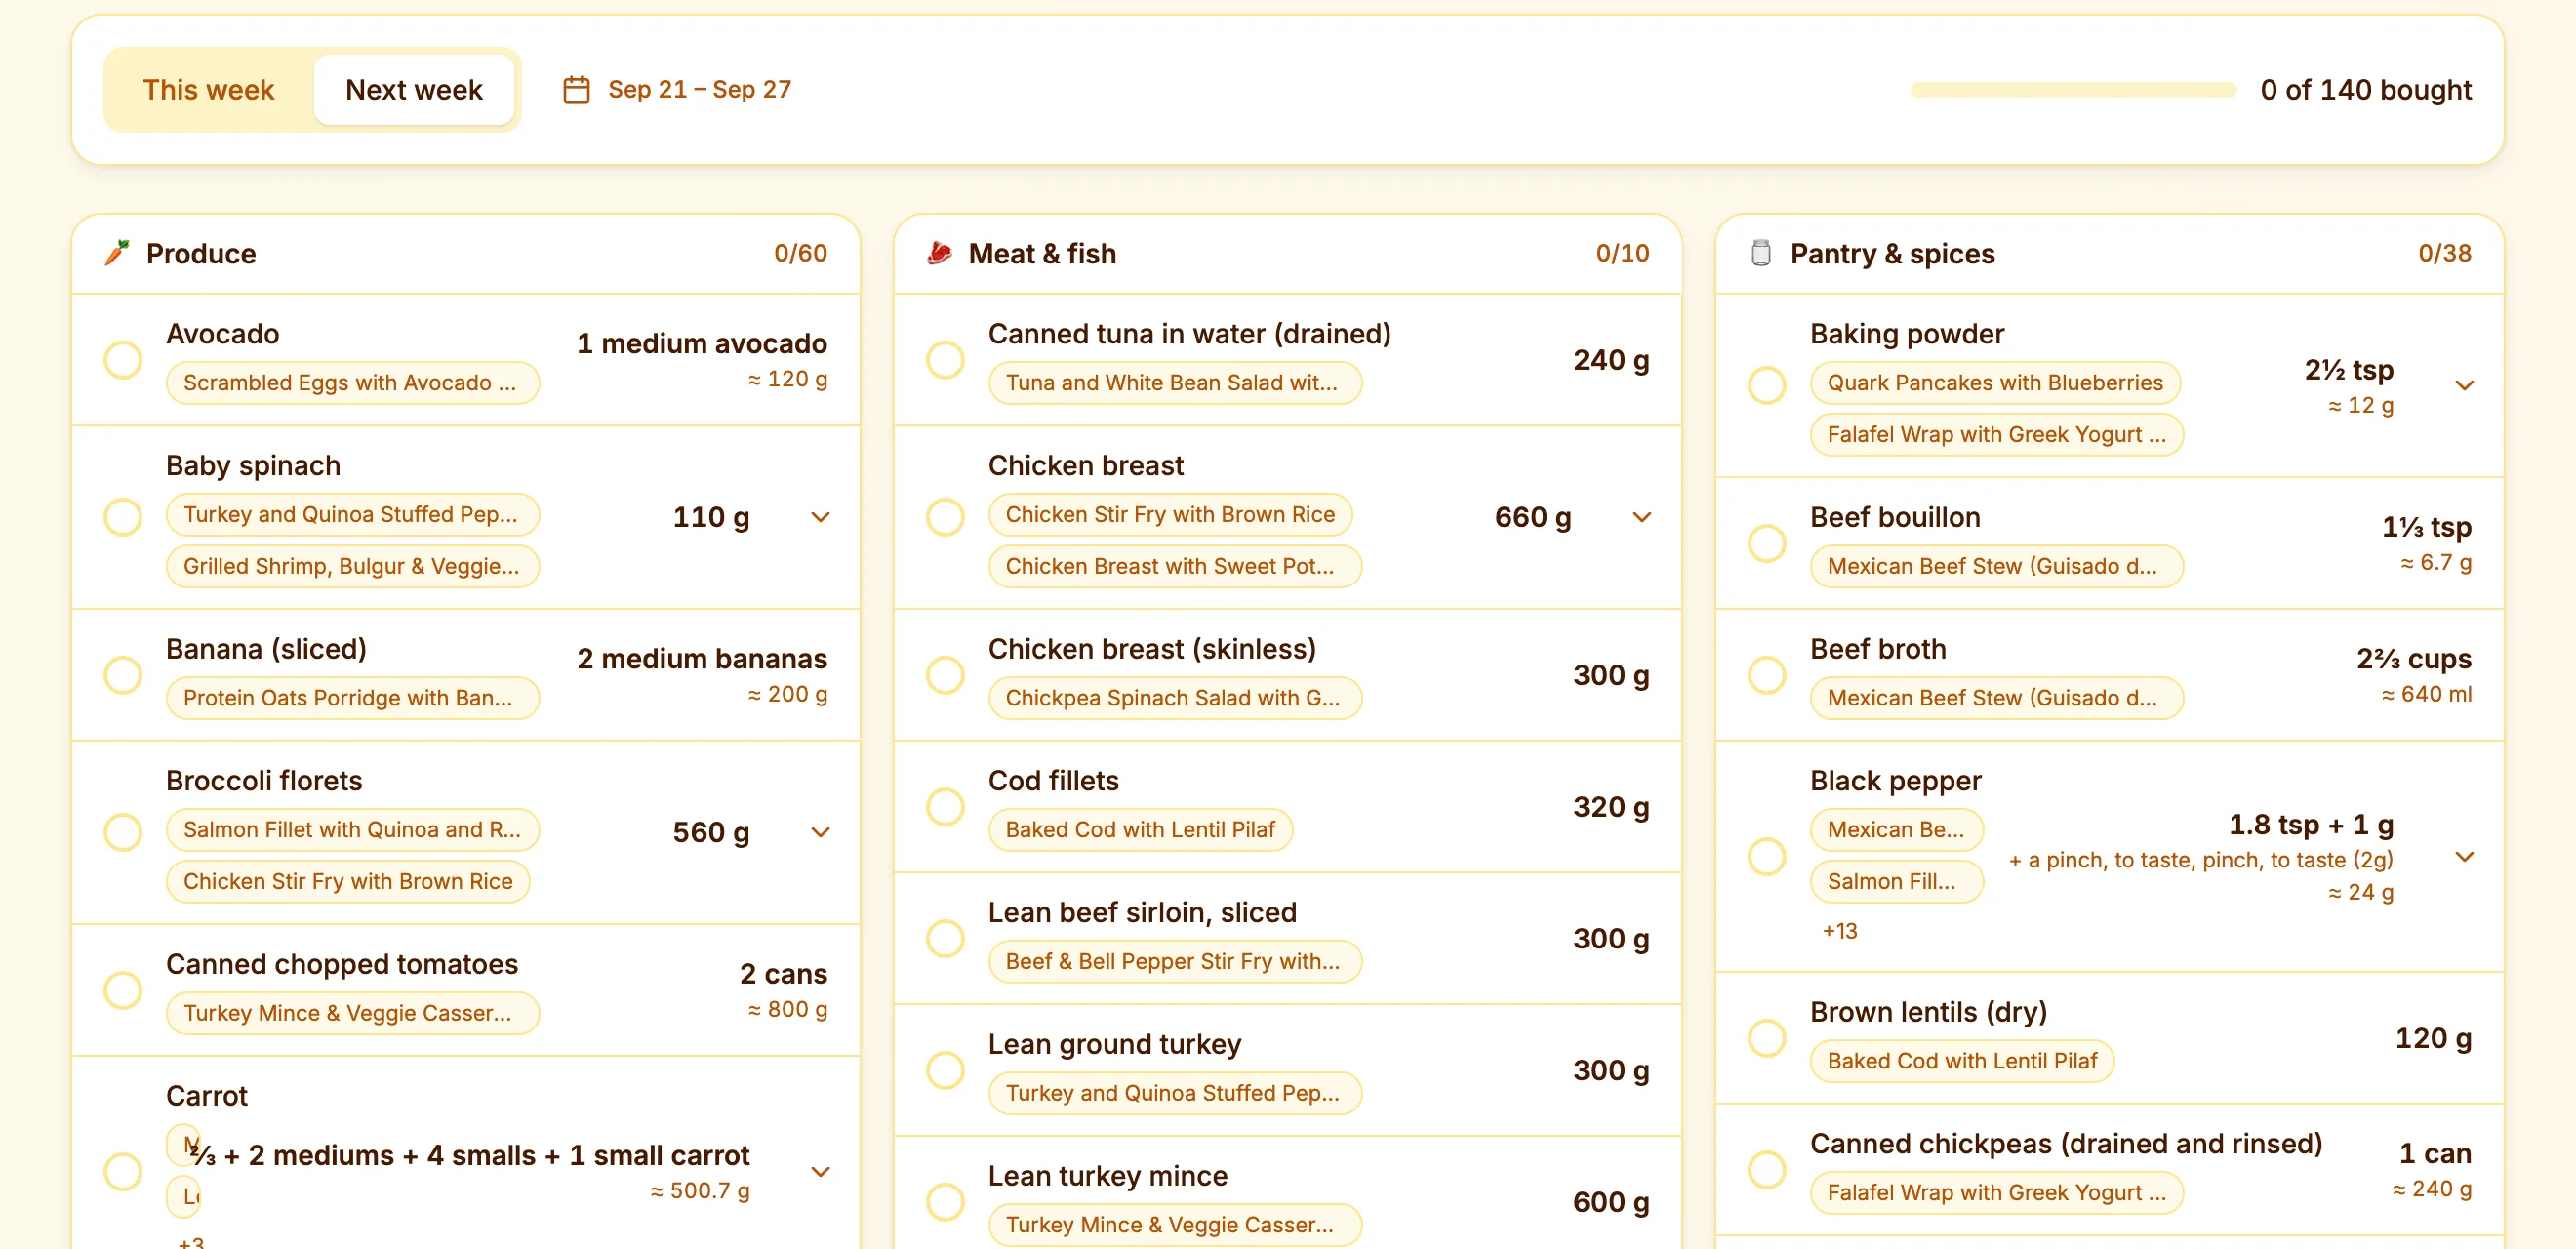Open the Protein Oats Porridge recipe tag
The image size is (2576, 1249).
pyautogui.click(x=352, y=698)
